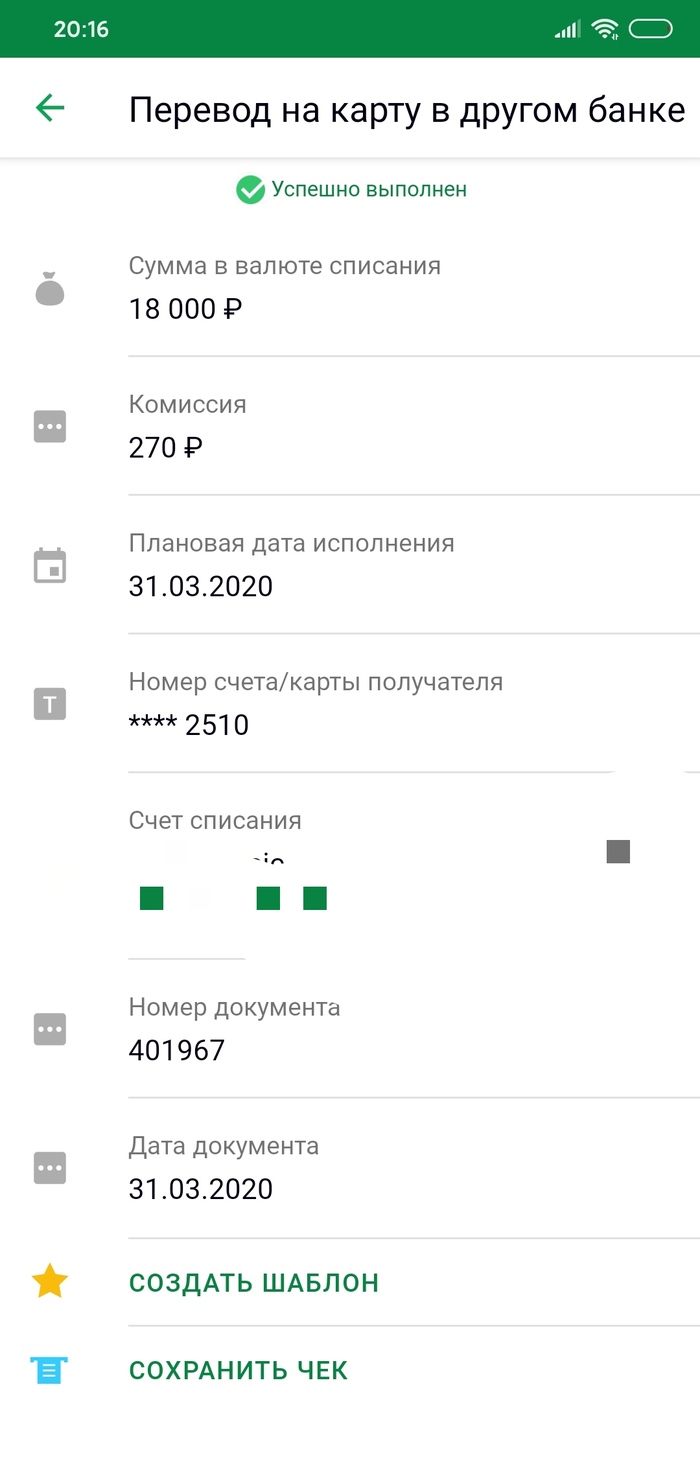Tap the calendar icon beside planned date
The height and width of the screenshot is (1457, 700).
click(x=50, y=565)
